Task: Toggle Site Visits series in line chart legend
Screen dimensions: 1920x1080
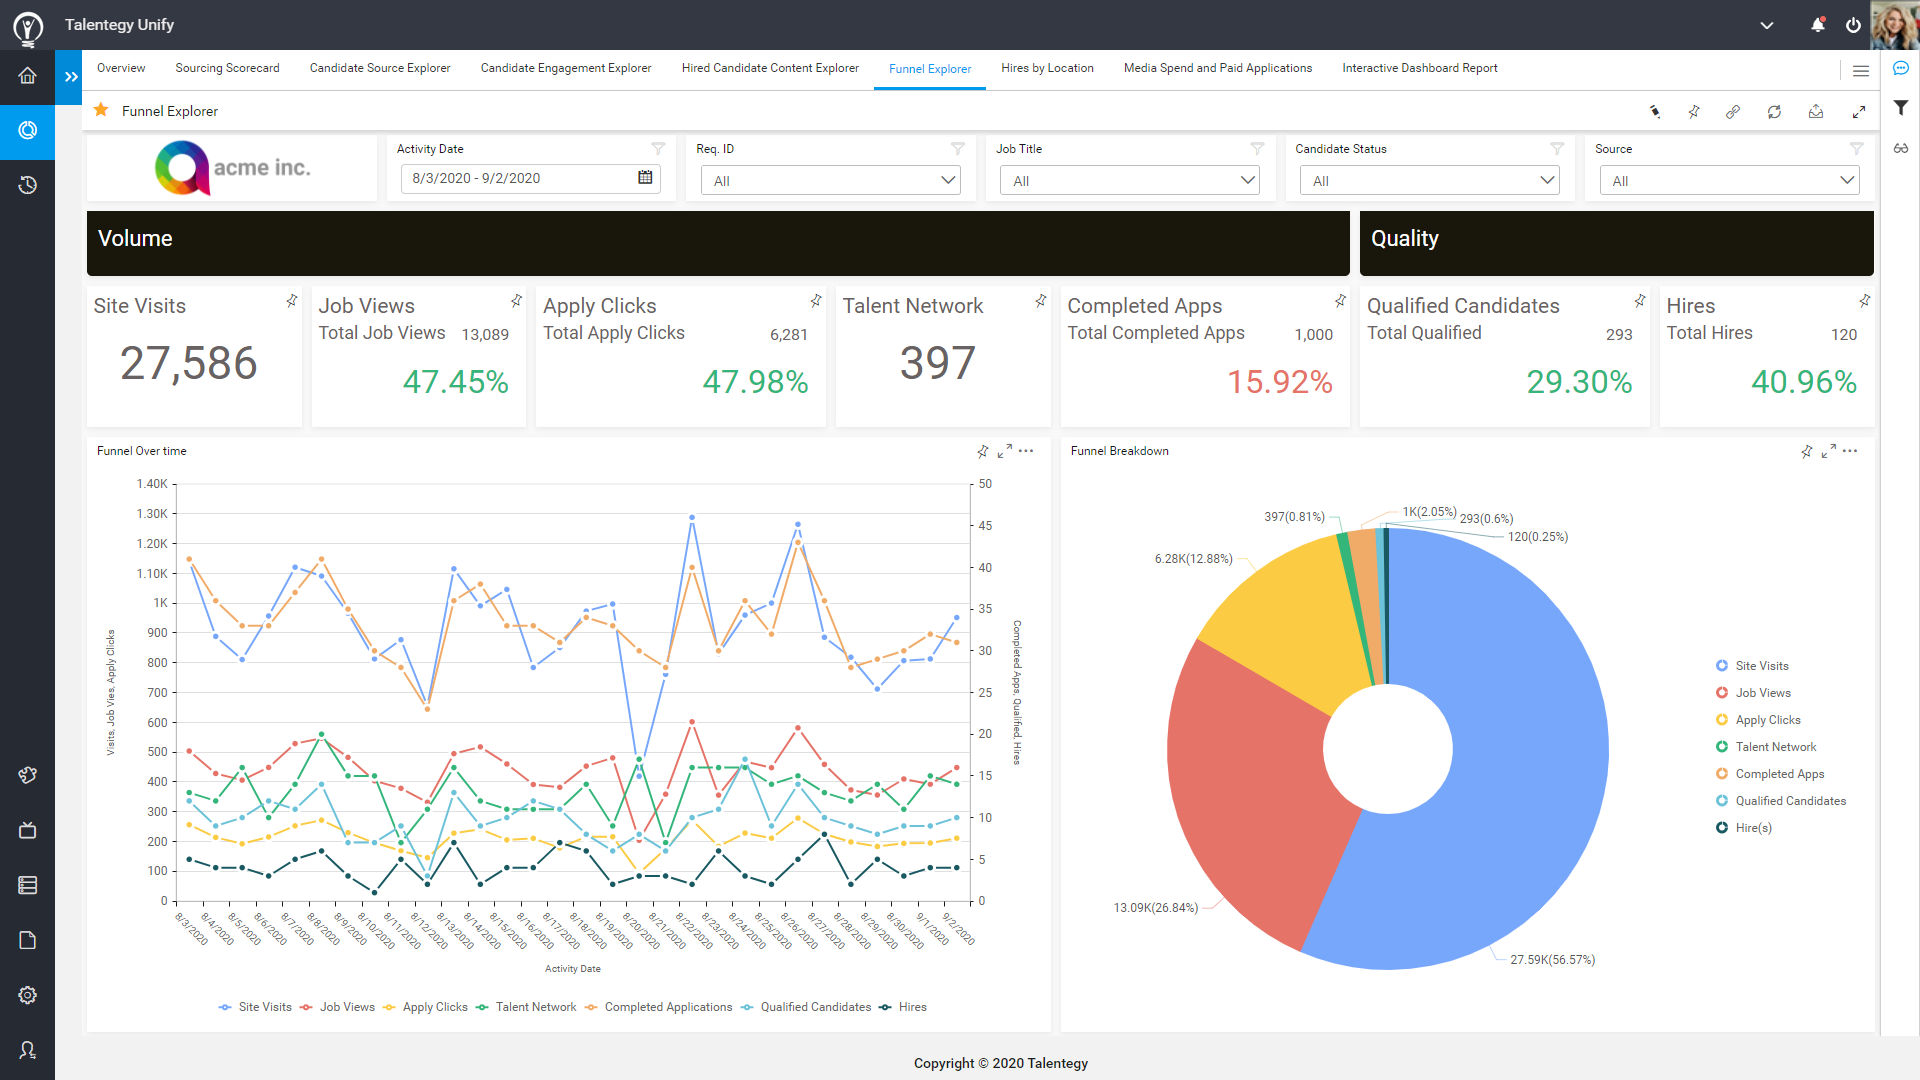Action: pyautogui.click(x=255, y=1007)
